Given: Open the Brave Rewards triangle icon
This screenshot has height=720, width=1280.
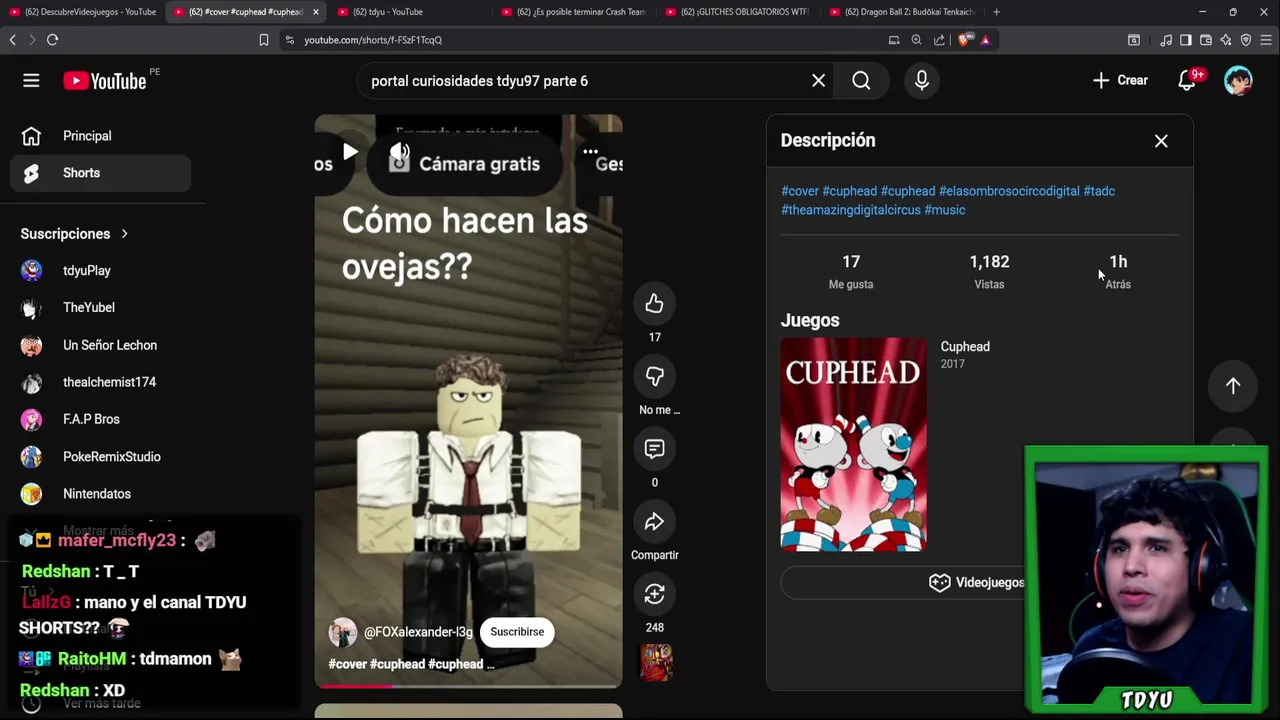Looking at the screenshot, I should pos(985,40).
